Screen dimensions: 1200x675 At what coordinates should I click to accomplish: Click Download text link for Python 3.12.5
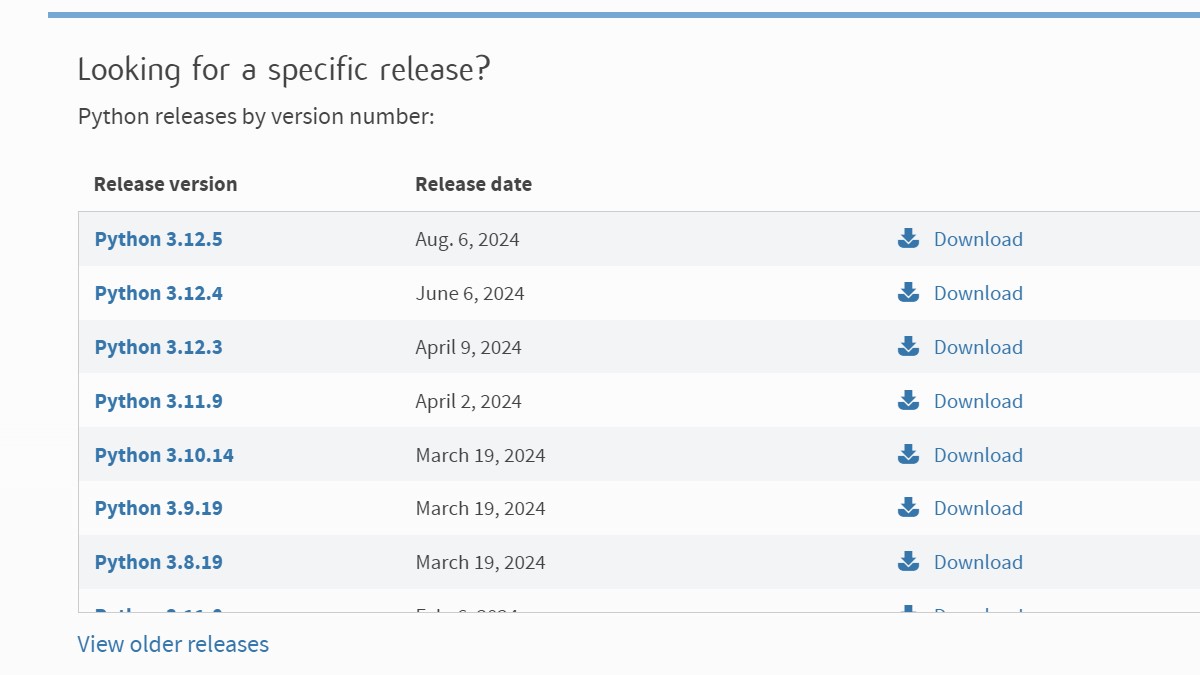tap(978, 239)
